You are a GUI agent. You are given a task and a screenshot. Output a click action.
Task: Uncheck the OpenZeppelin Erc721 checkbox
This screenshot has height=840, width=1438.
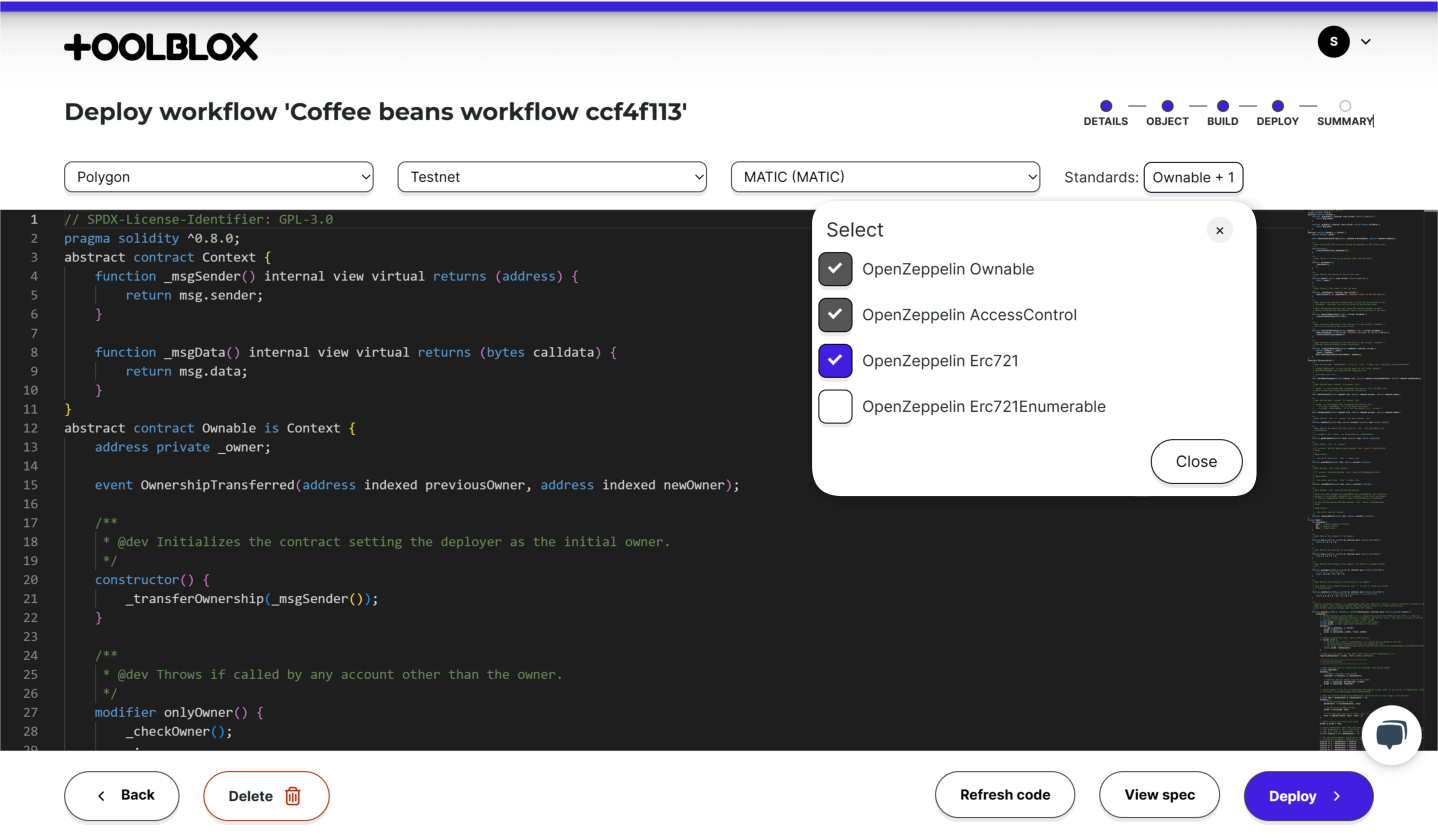(x=835, y=361)
